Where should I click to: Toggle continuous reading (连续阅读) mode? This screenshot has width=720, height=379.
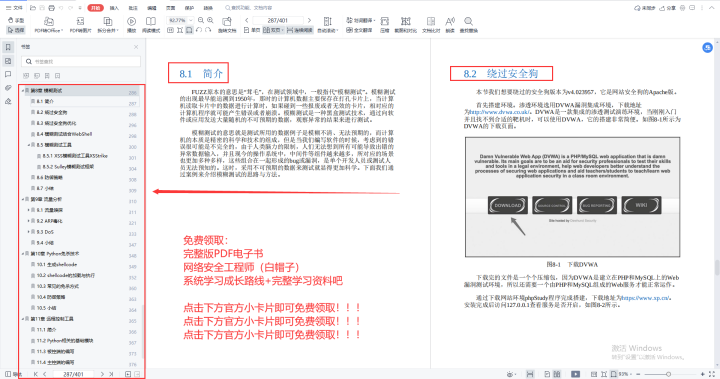299,30
